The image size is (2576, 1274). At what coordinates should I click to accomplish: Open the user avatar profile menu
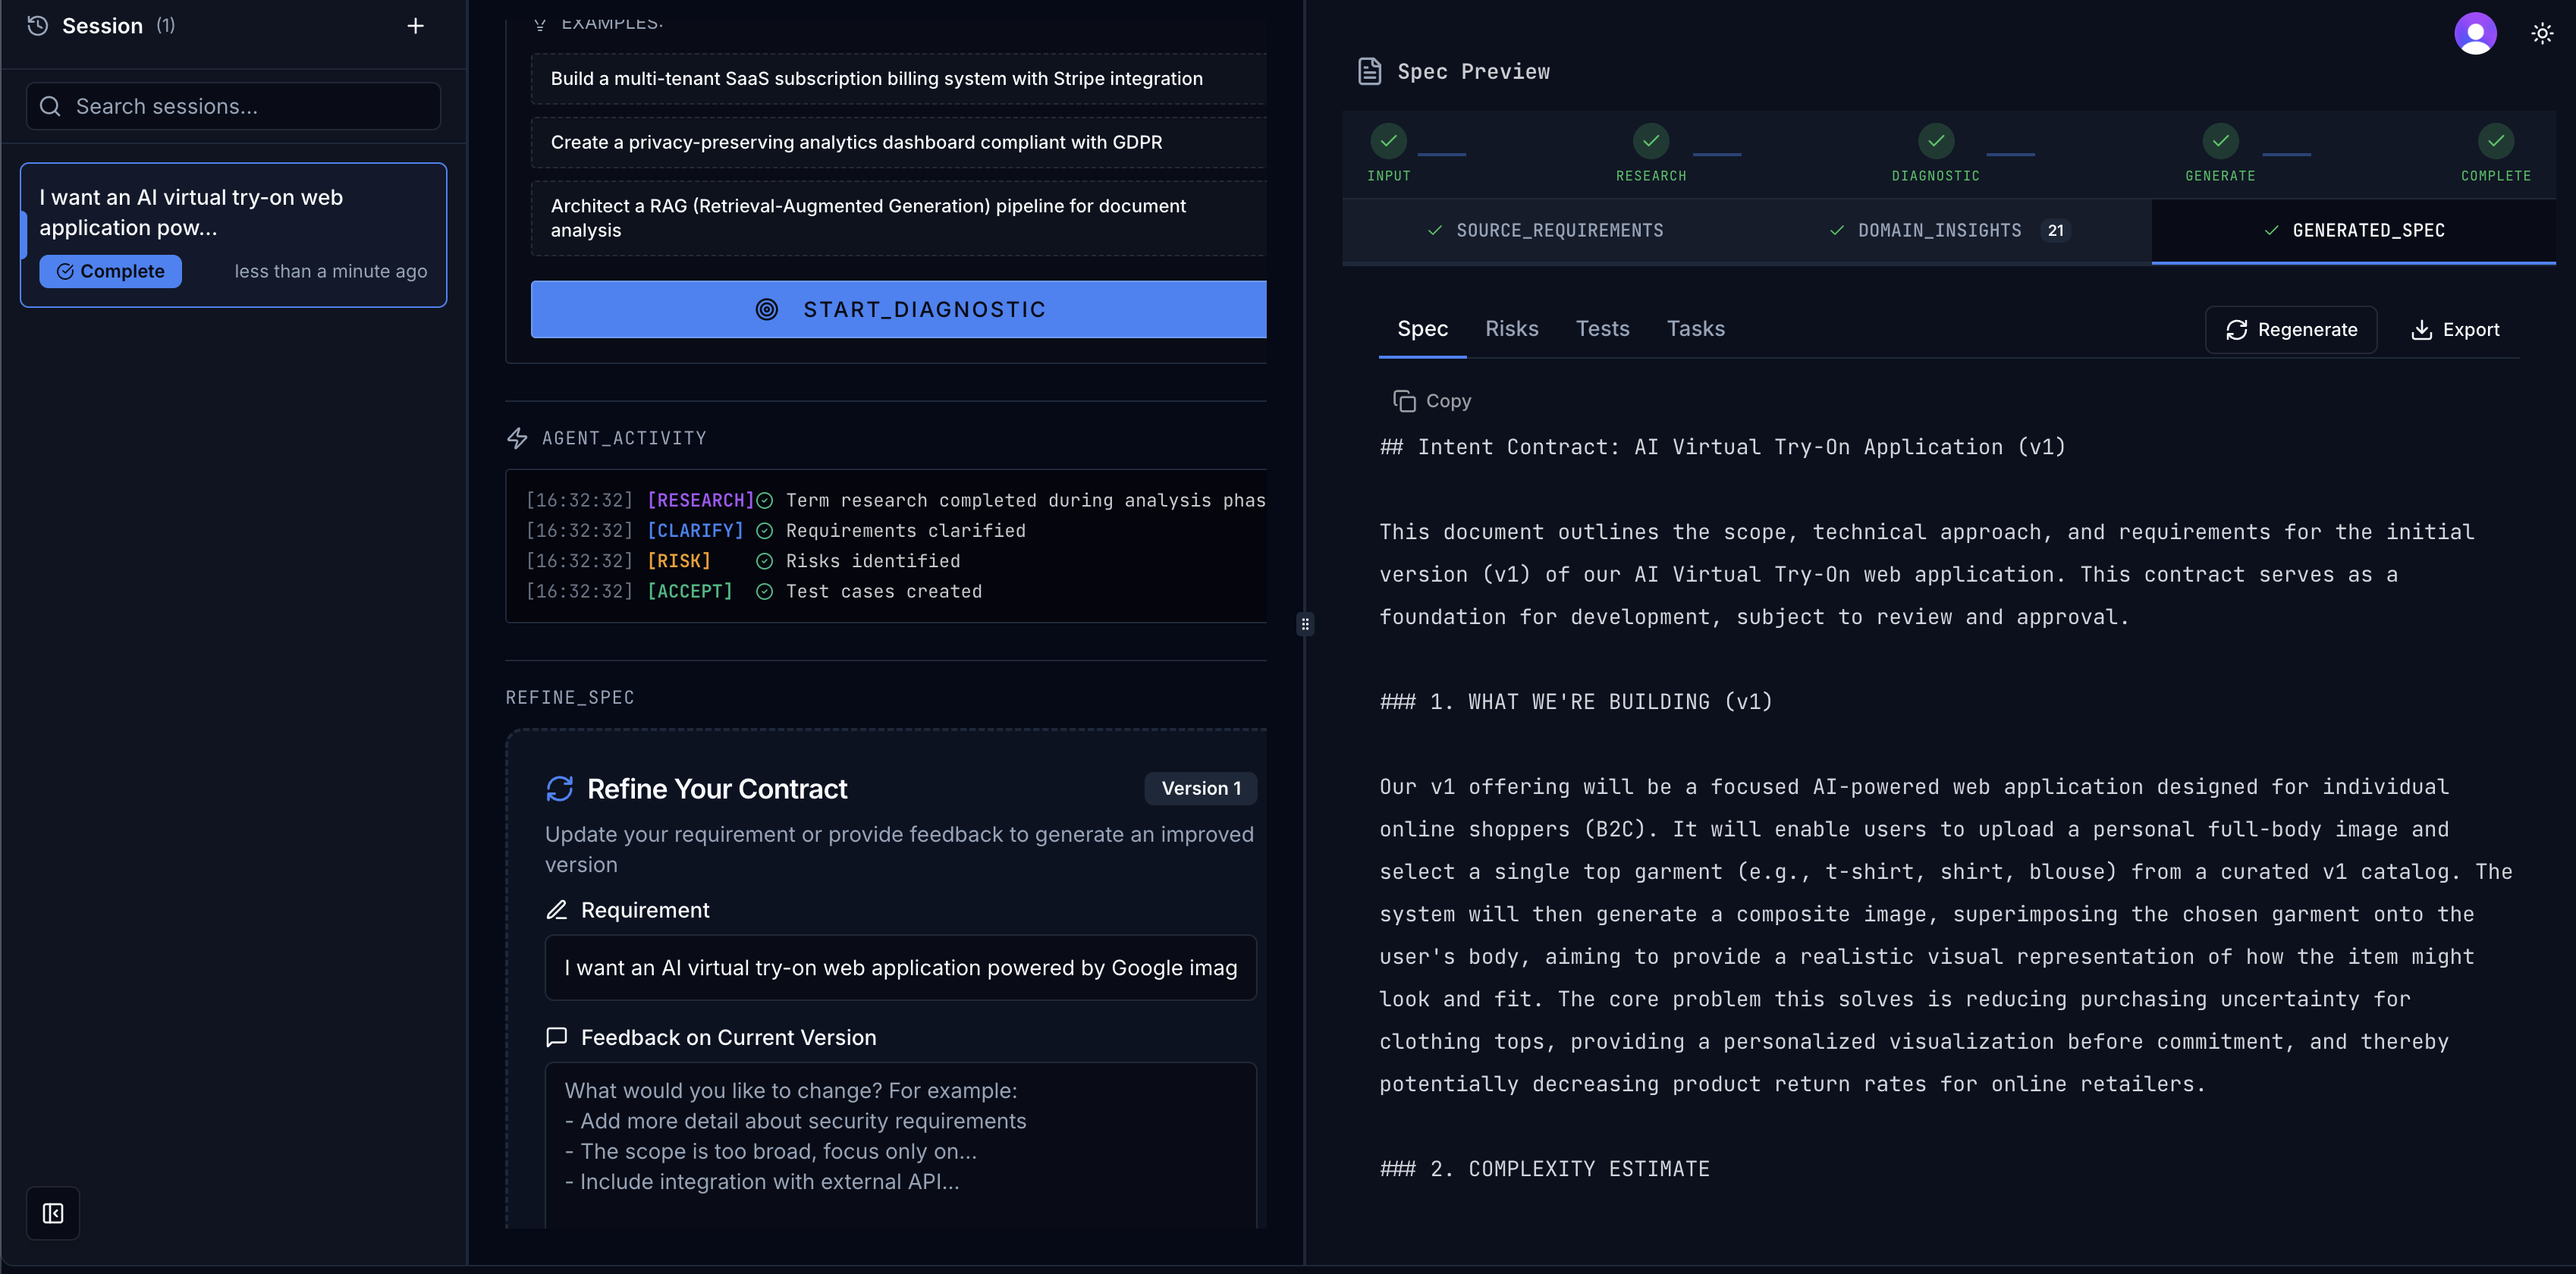coord(2474,34)
